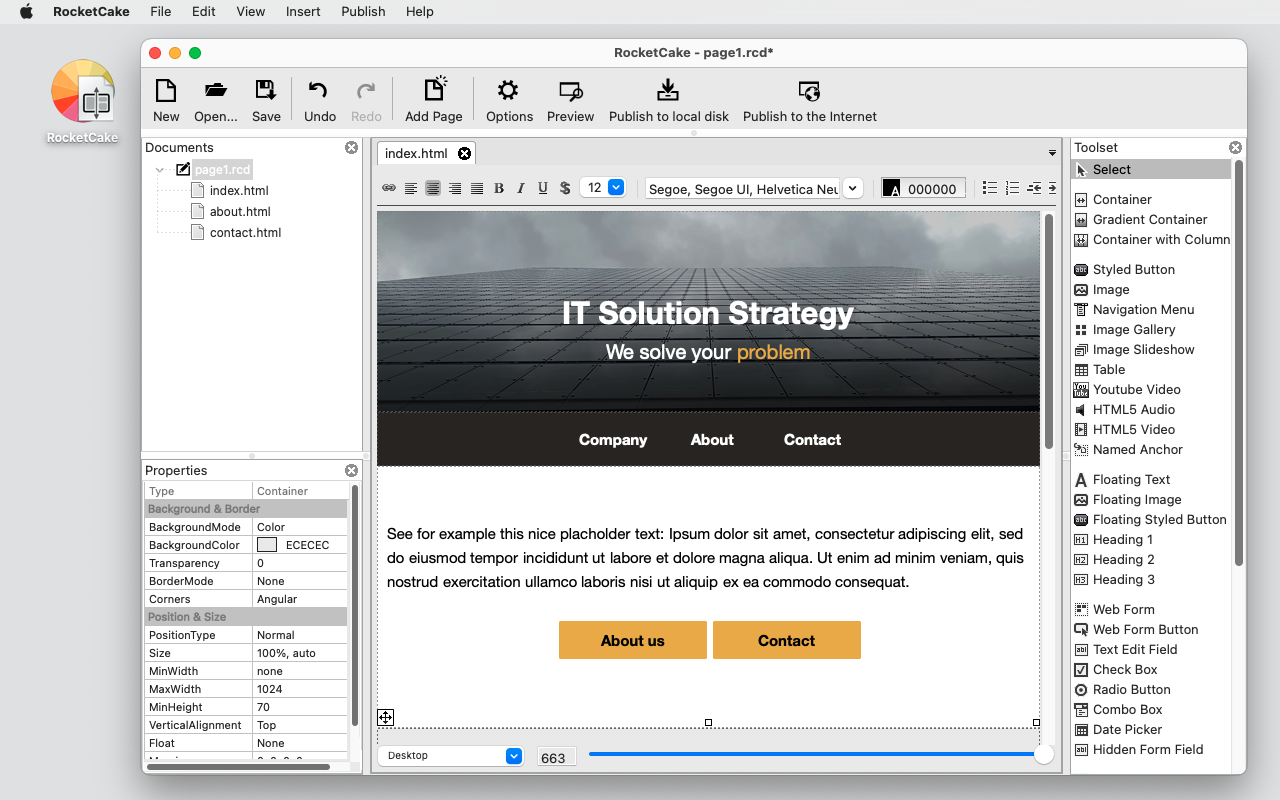Click the Save button

click(265, 97)
